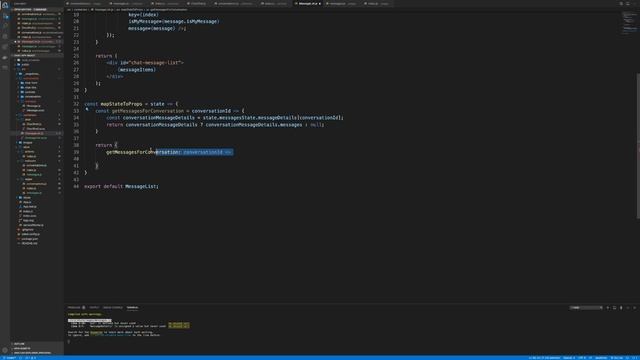Image resolution: width=640 pixels, height=360 pixels.
Task: Switch to the OUTPUT panel tab
Action: 94,307
